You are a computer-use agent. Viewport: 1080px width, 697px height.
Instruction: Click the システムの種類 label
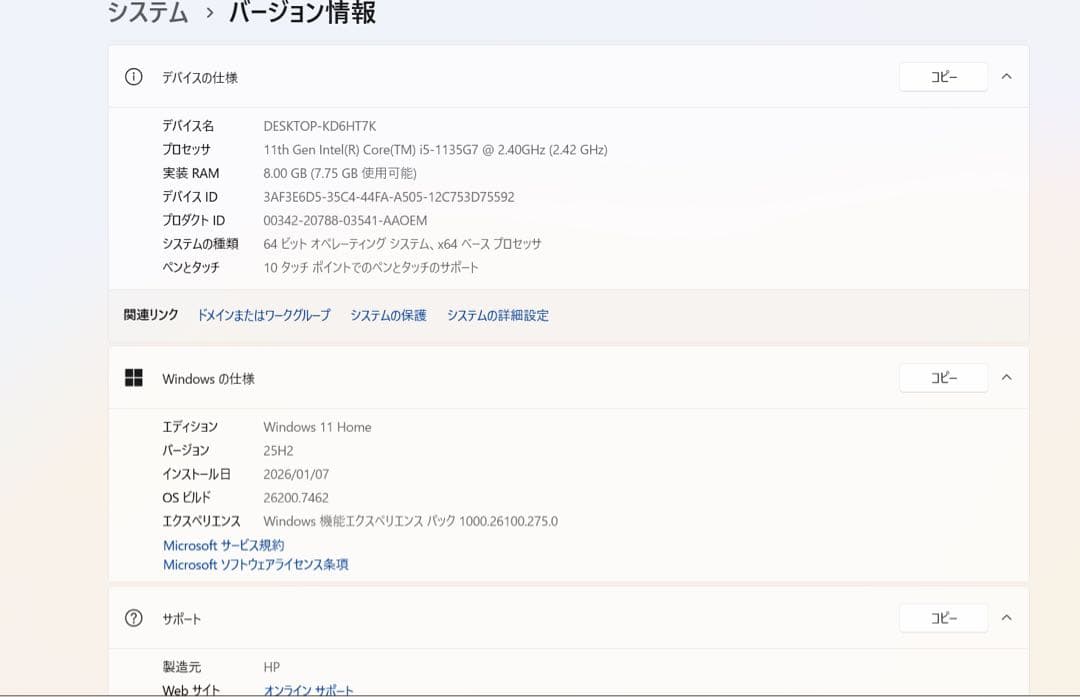pos(200,243)
